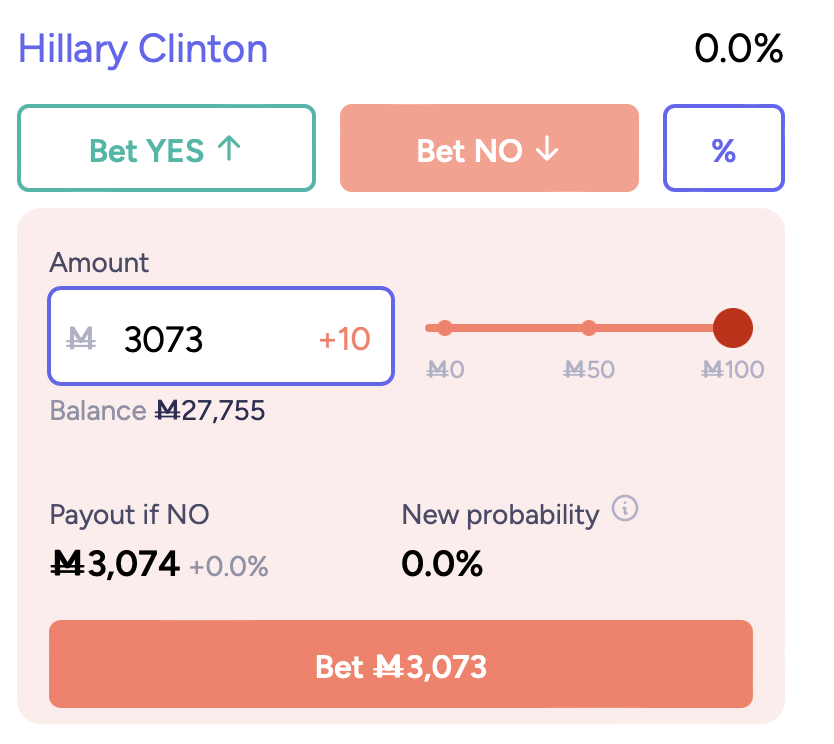This screenshot has height=744, width=834.
Task: Open Hillary Clinton answer page
Action: (x=143, y=49)
